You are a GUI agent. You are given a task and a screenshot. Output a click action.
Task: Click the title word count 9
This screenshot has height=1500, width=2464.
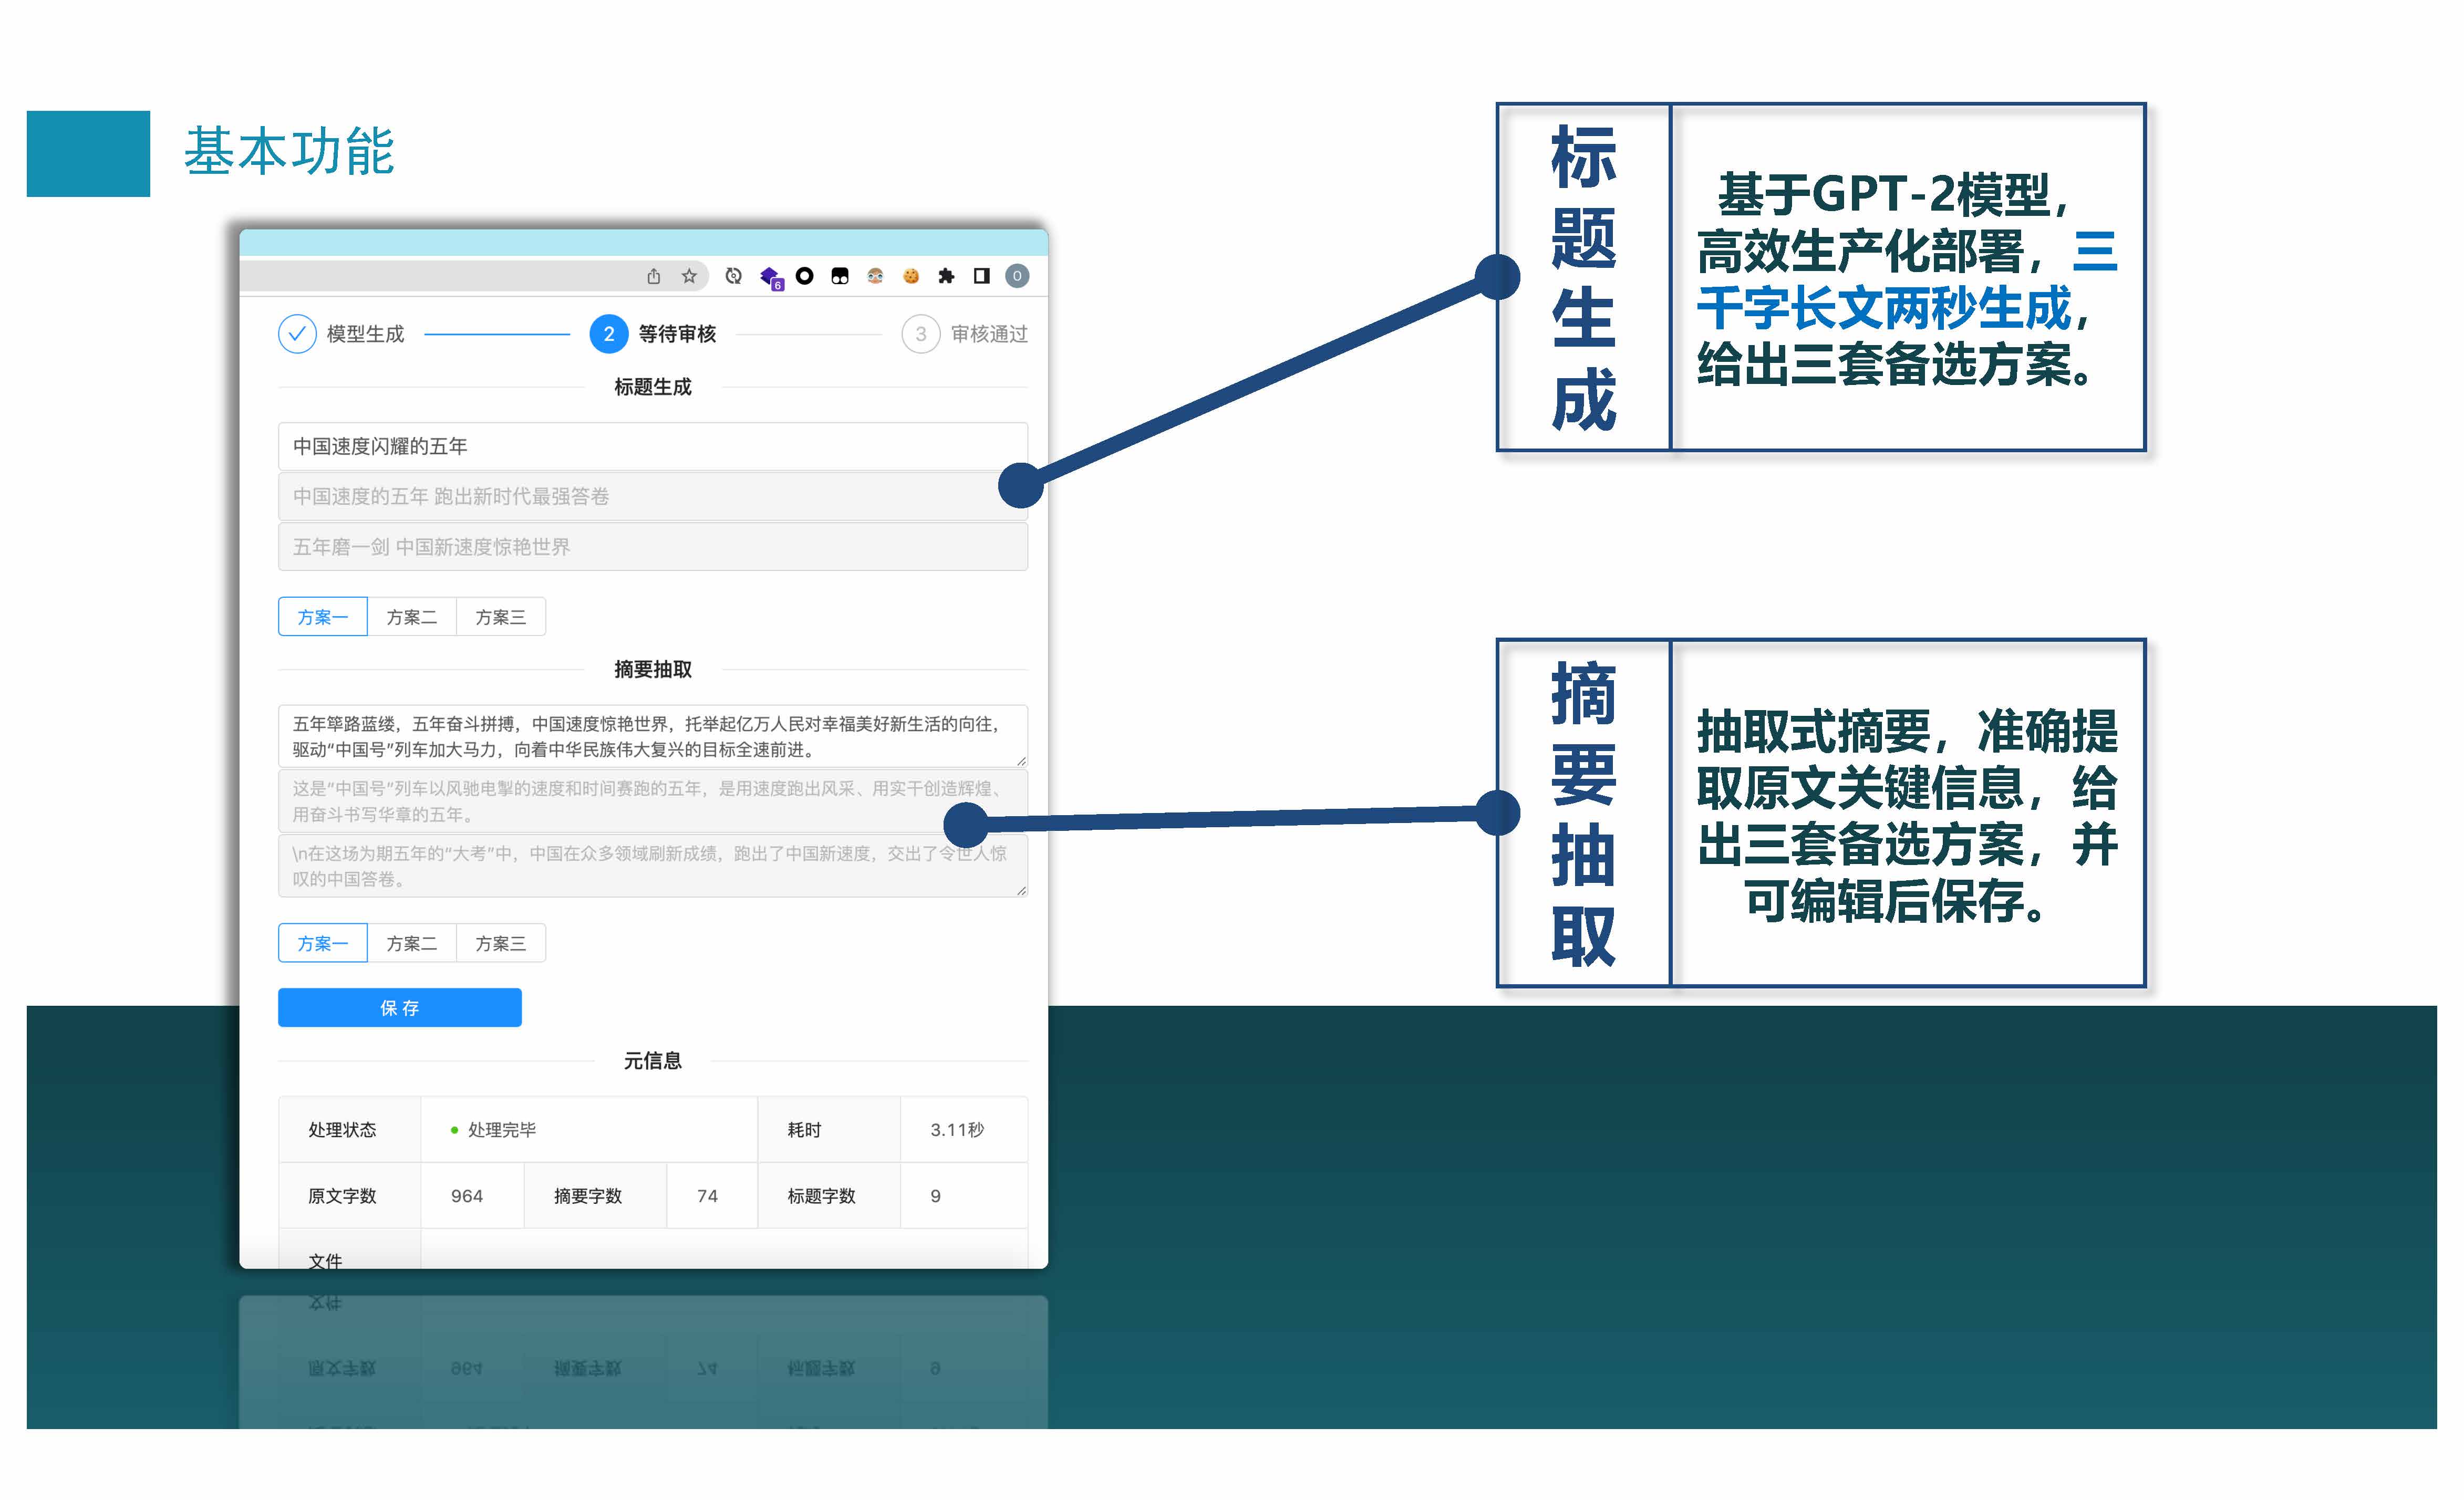[x=935, y=1196]
